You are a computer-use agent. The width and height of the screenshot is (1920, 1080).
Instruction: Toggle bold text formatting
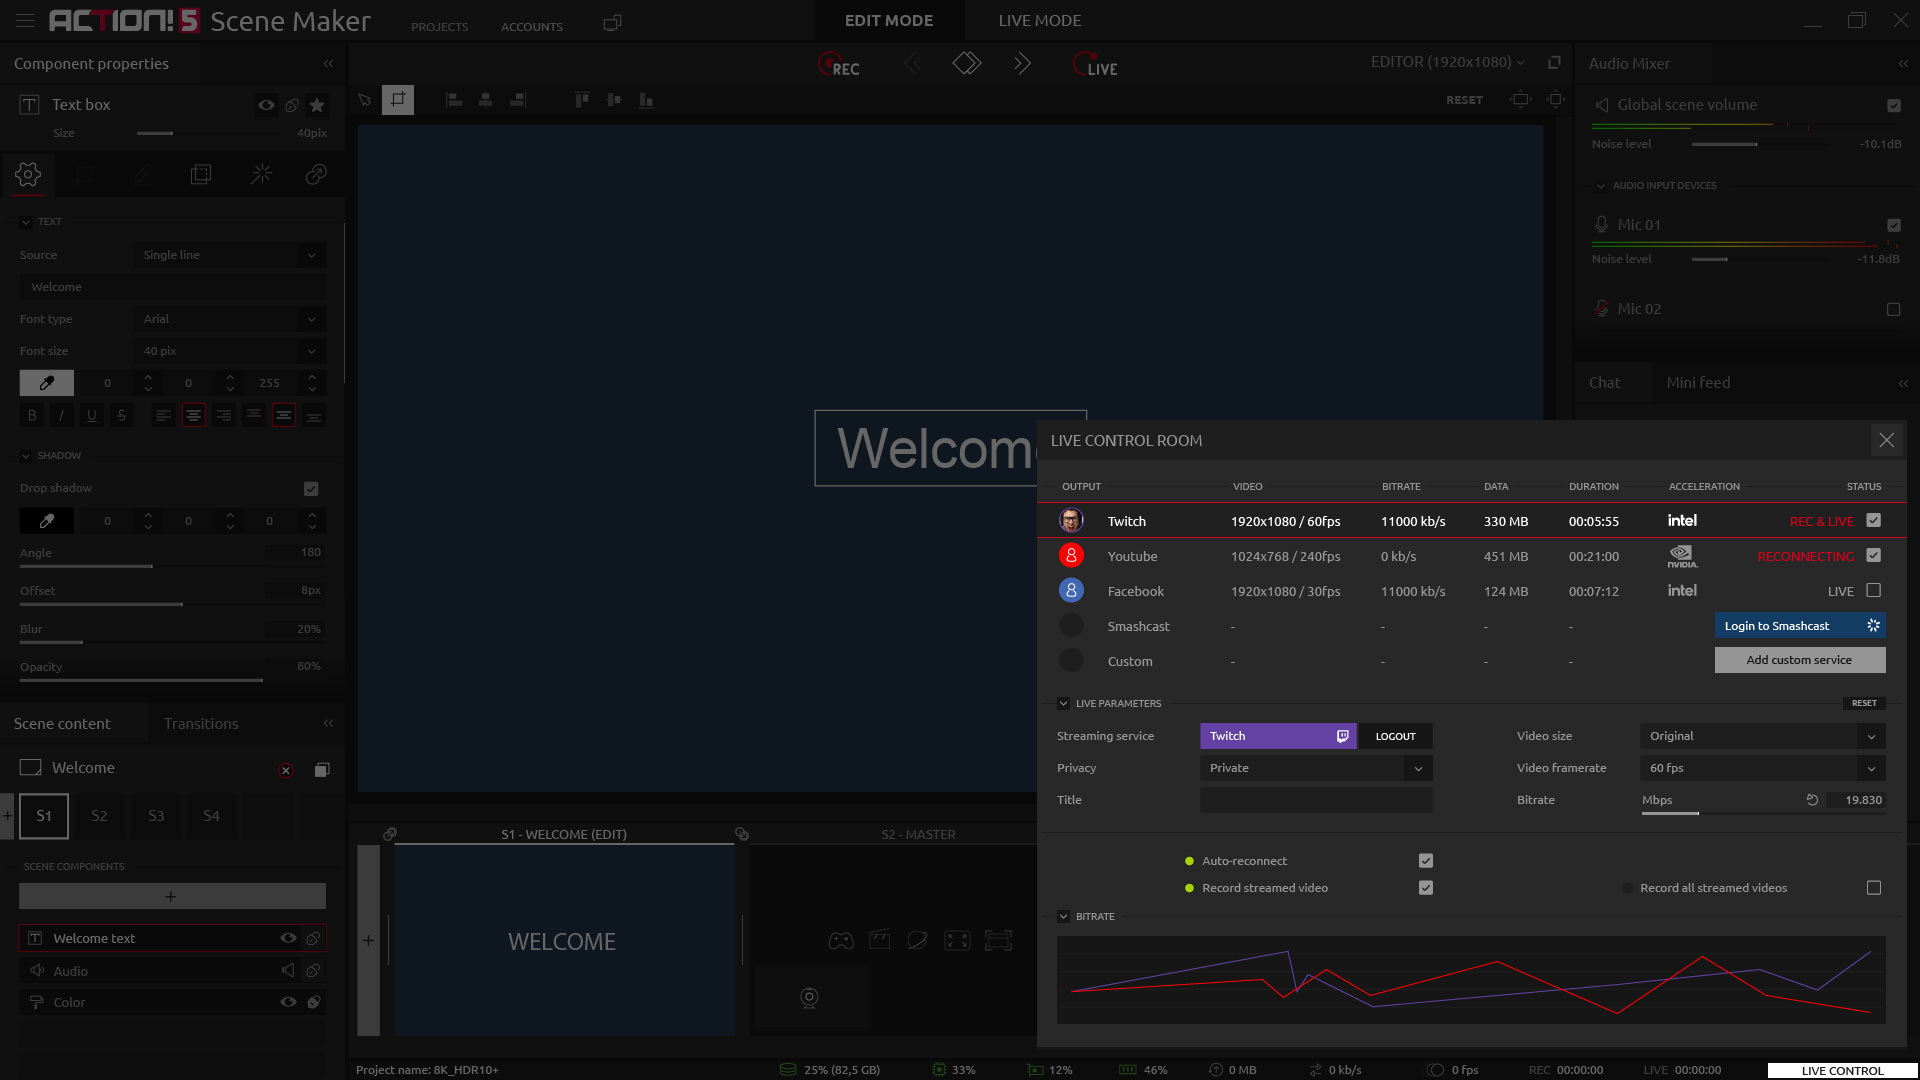(32, 415)
